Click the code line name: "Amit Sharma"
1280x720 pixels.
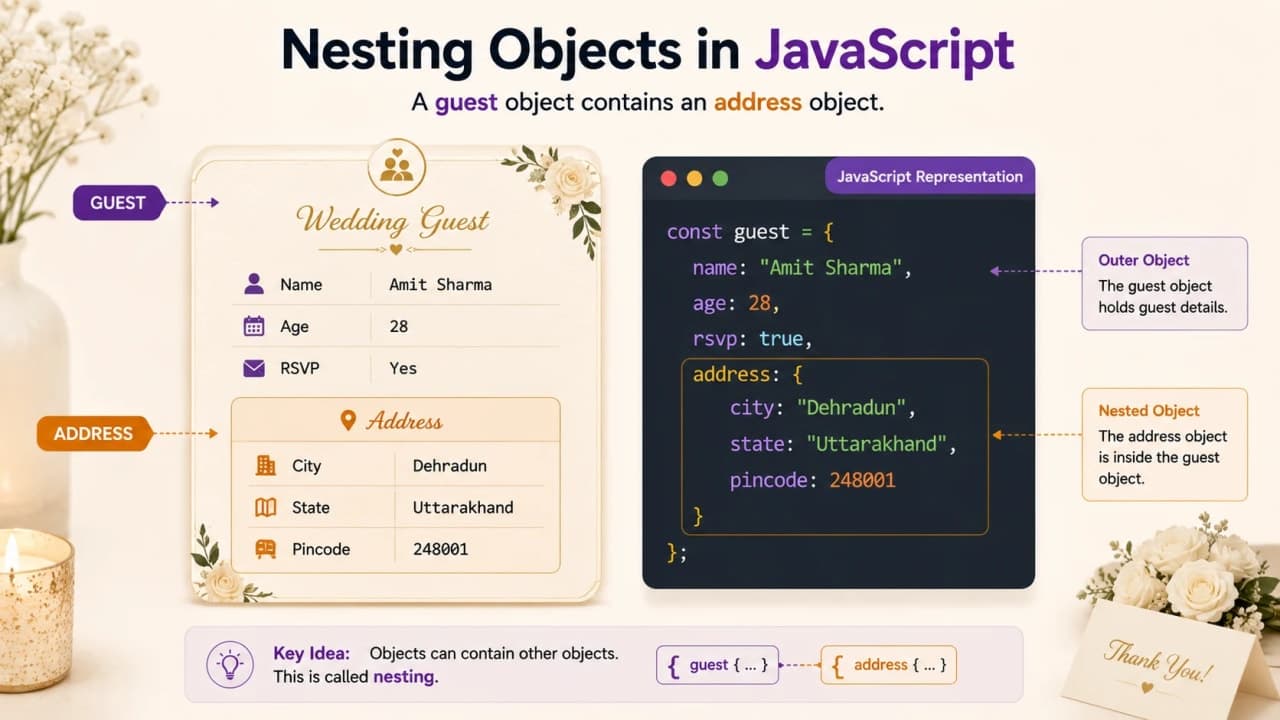[x=804, y=268]
